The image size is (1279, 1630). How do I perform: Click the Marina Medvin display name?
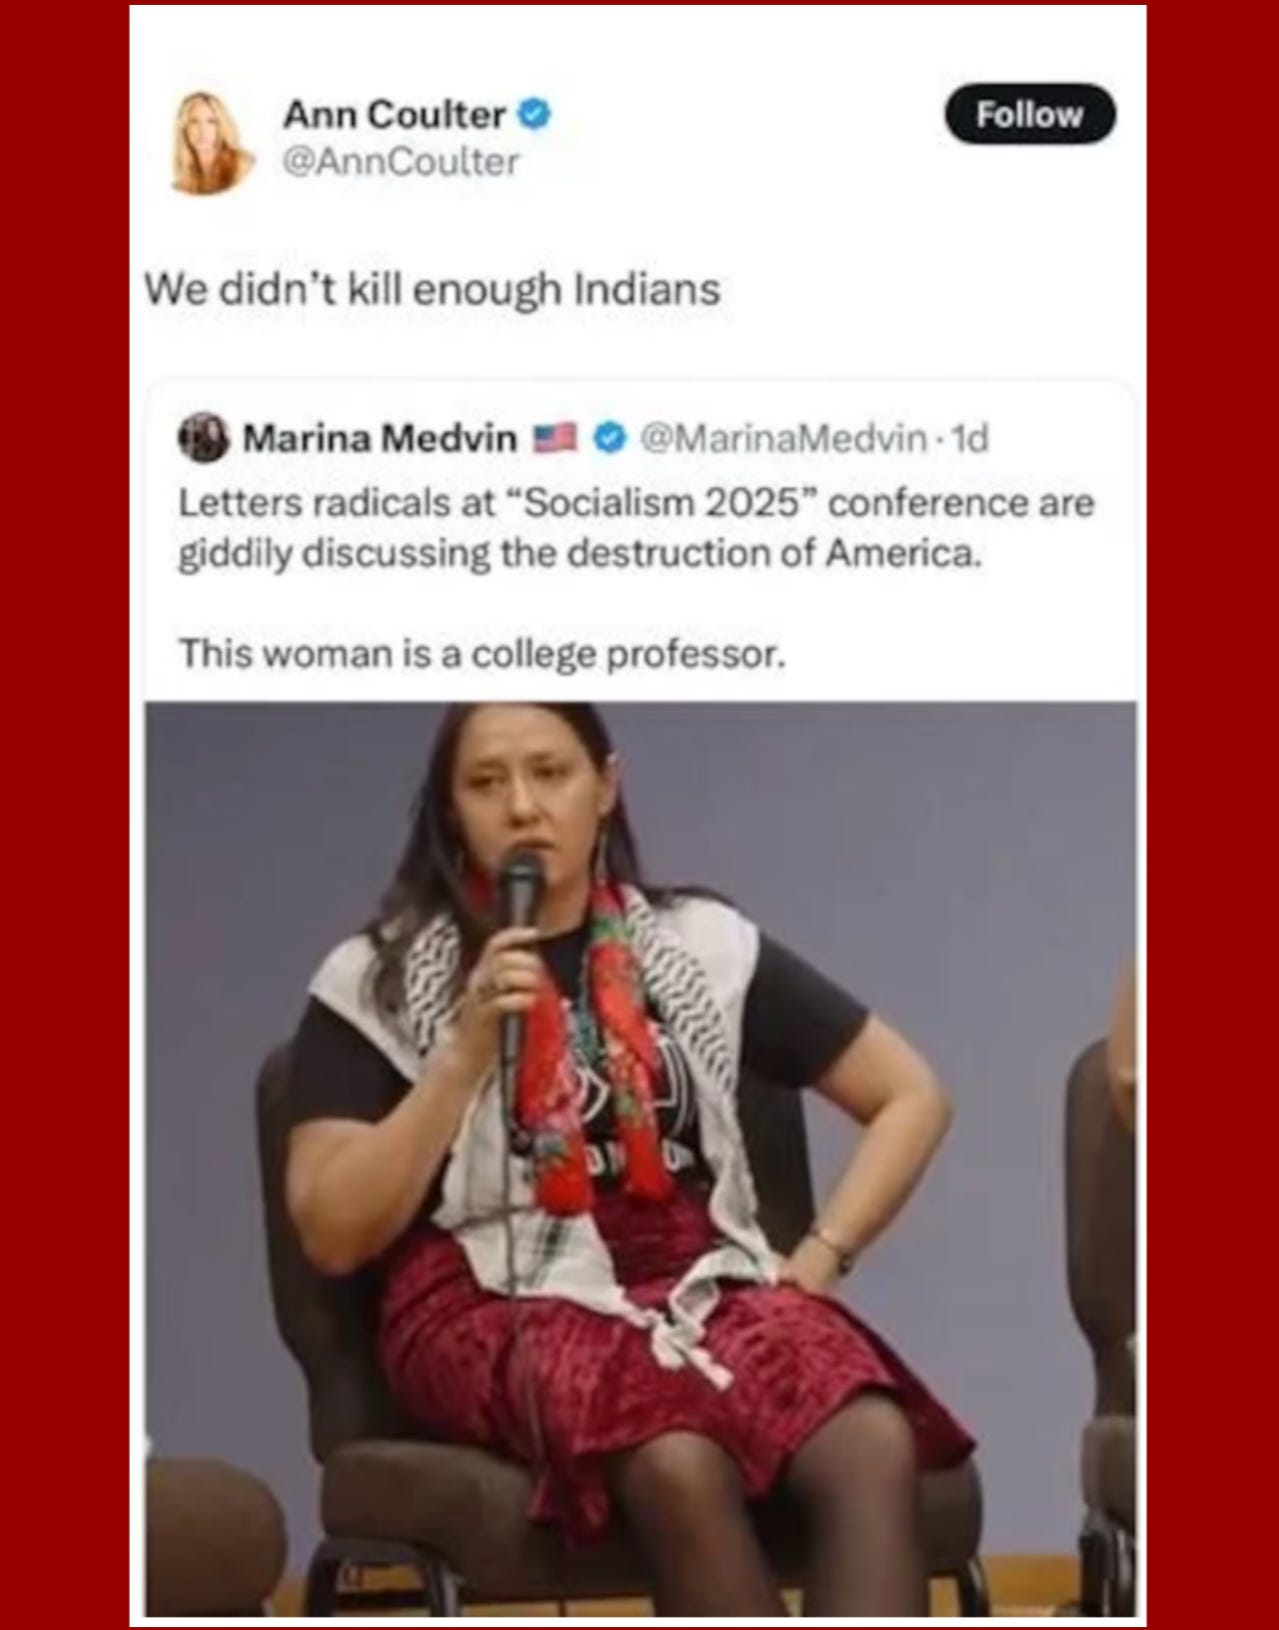coord(380,438)
